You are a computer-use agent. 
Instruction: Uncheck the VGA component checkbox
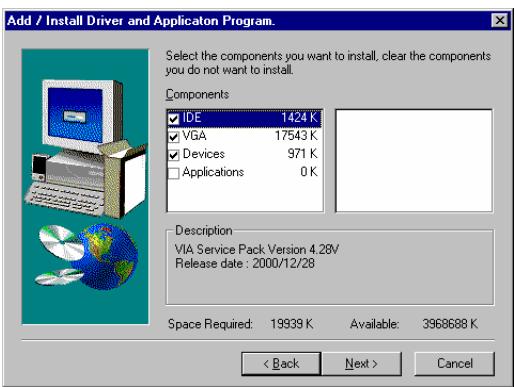point(173,137)
